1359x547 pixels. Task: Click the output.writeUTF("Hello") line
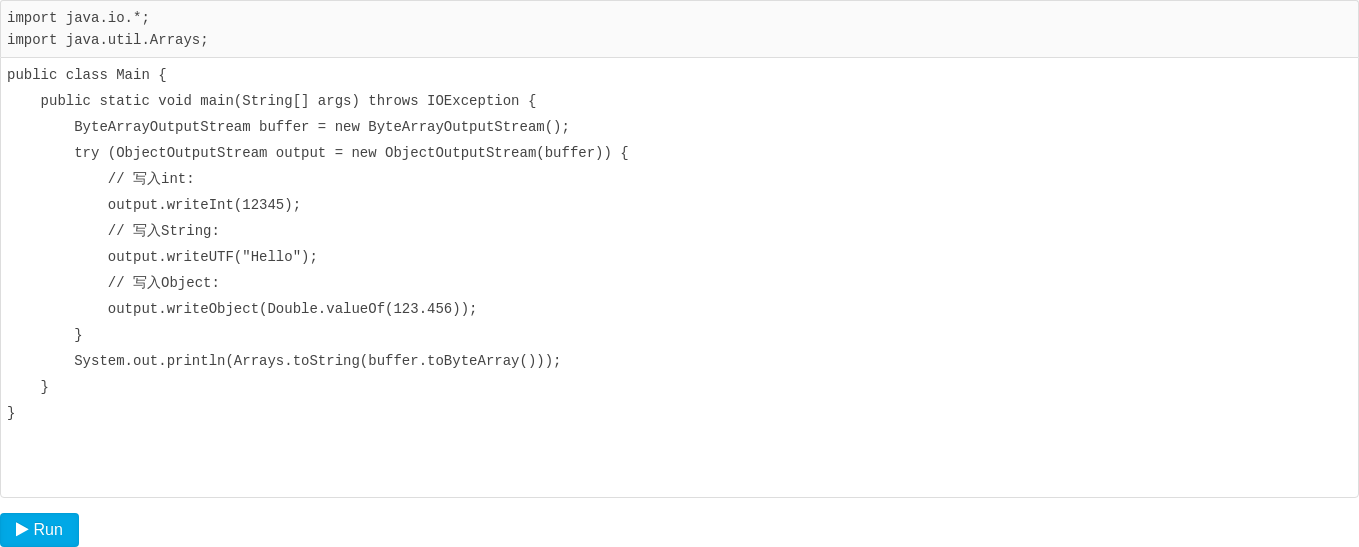[213, 257]
